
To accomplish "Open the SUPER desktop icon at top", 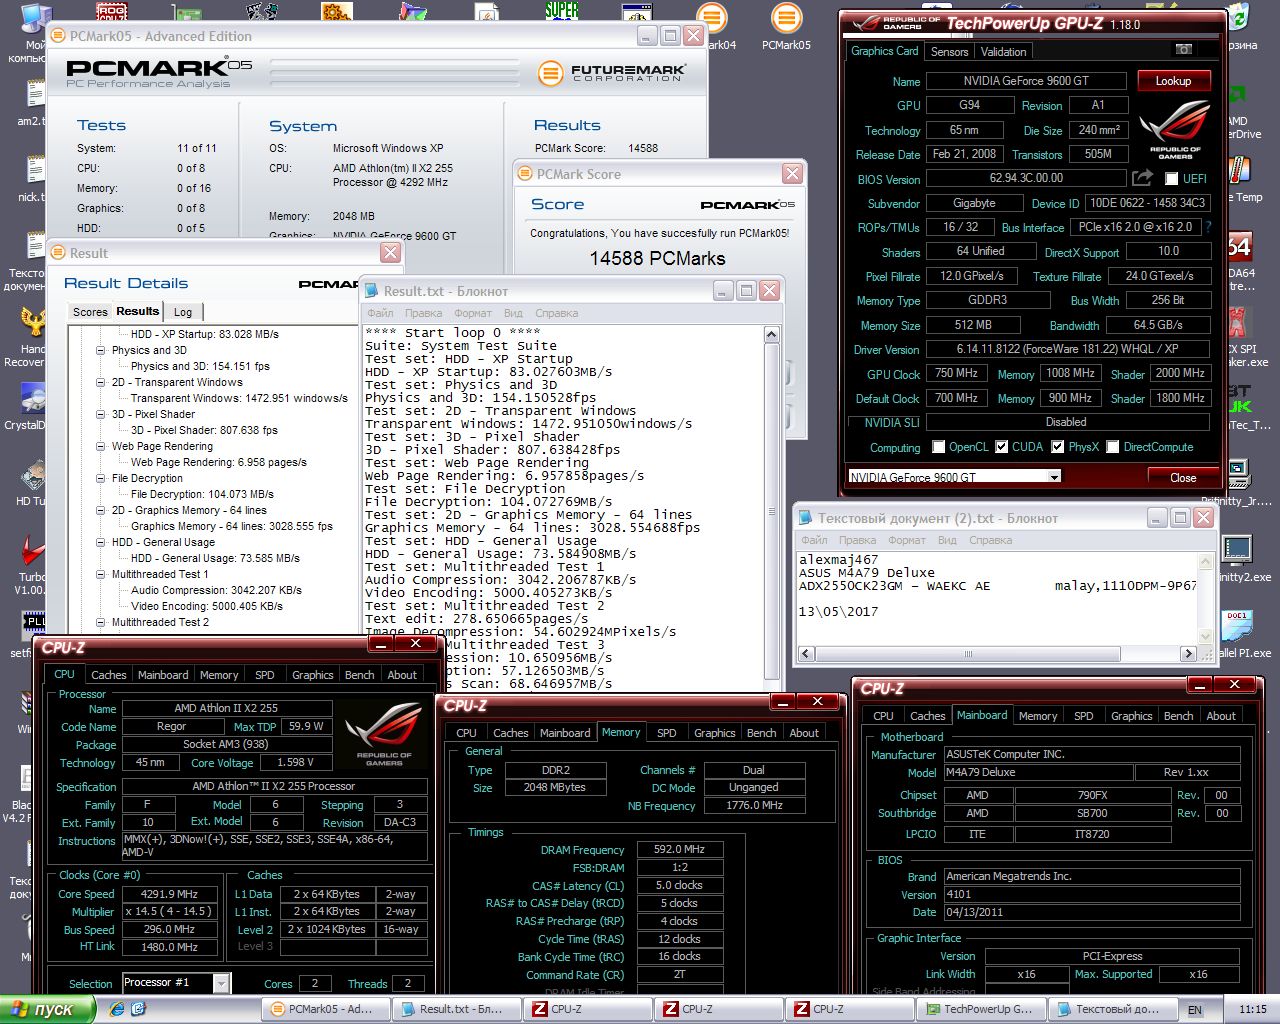I will [x=561, y=12].
